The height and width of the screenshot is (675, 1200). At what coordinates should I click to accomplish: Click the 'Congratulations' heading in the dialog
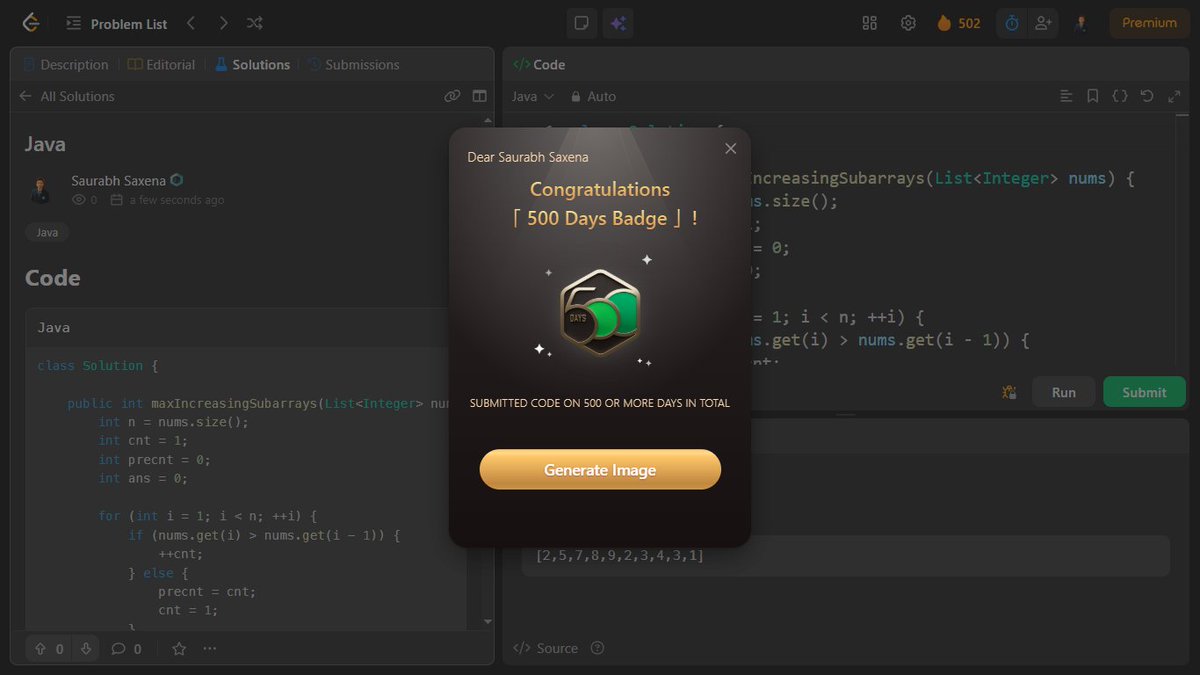tap(600, 189)
